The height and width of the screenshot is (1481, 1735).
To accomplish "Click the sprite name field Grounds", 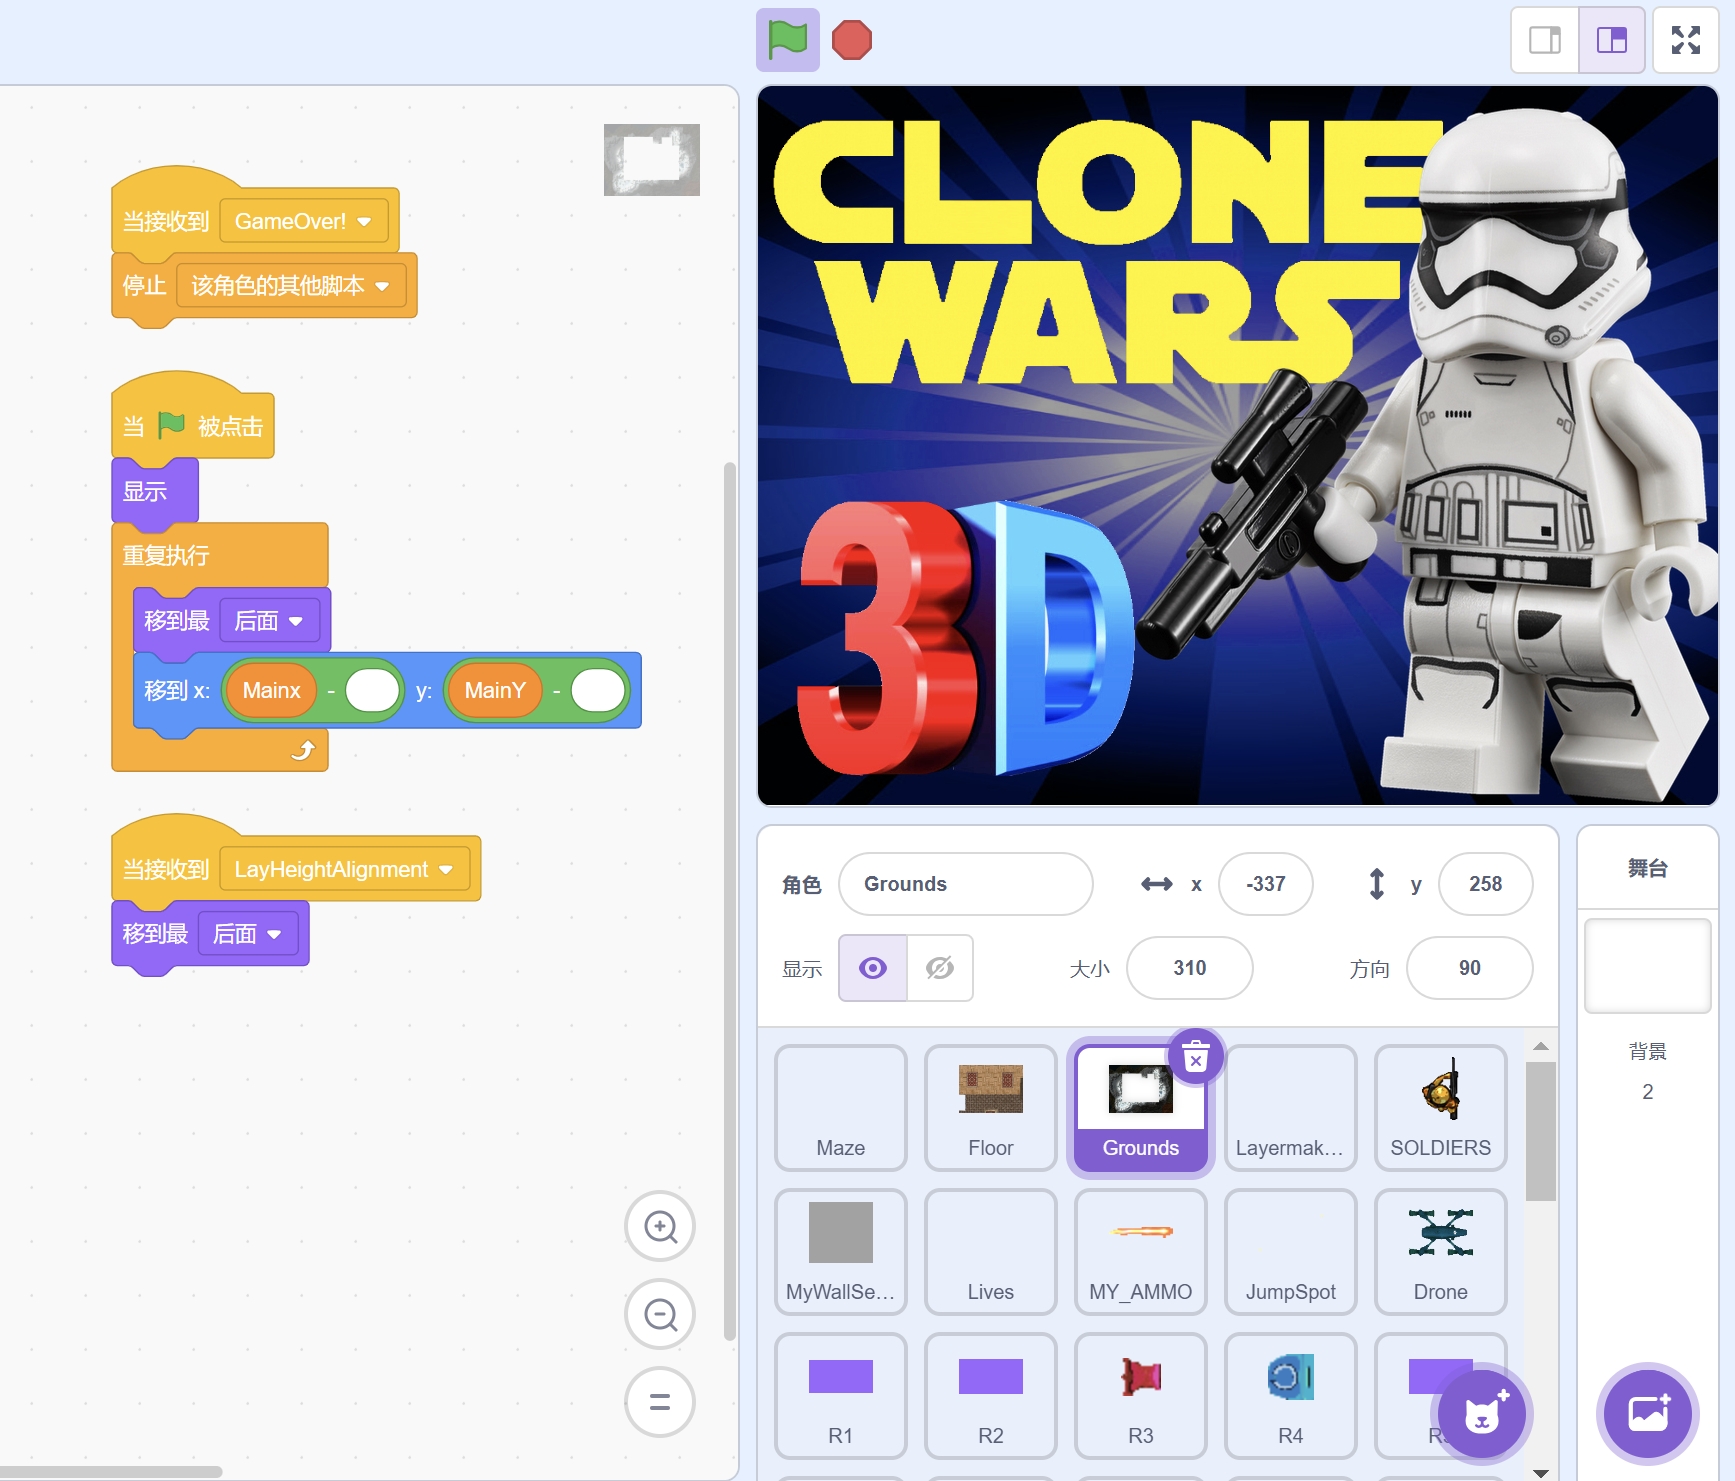I will (x=965, y=884).
